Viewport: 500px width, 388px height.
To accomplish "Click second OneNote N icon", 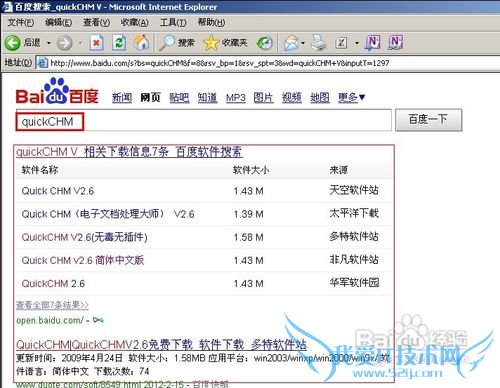I will point(395,43).
